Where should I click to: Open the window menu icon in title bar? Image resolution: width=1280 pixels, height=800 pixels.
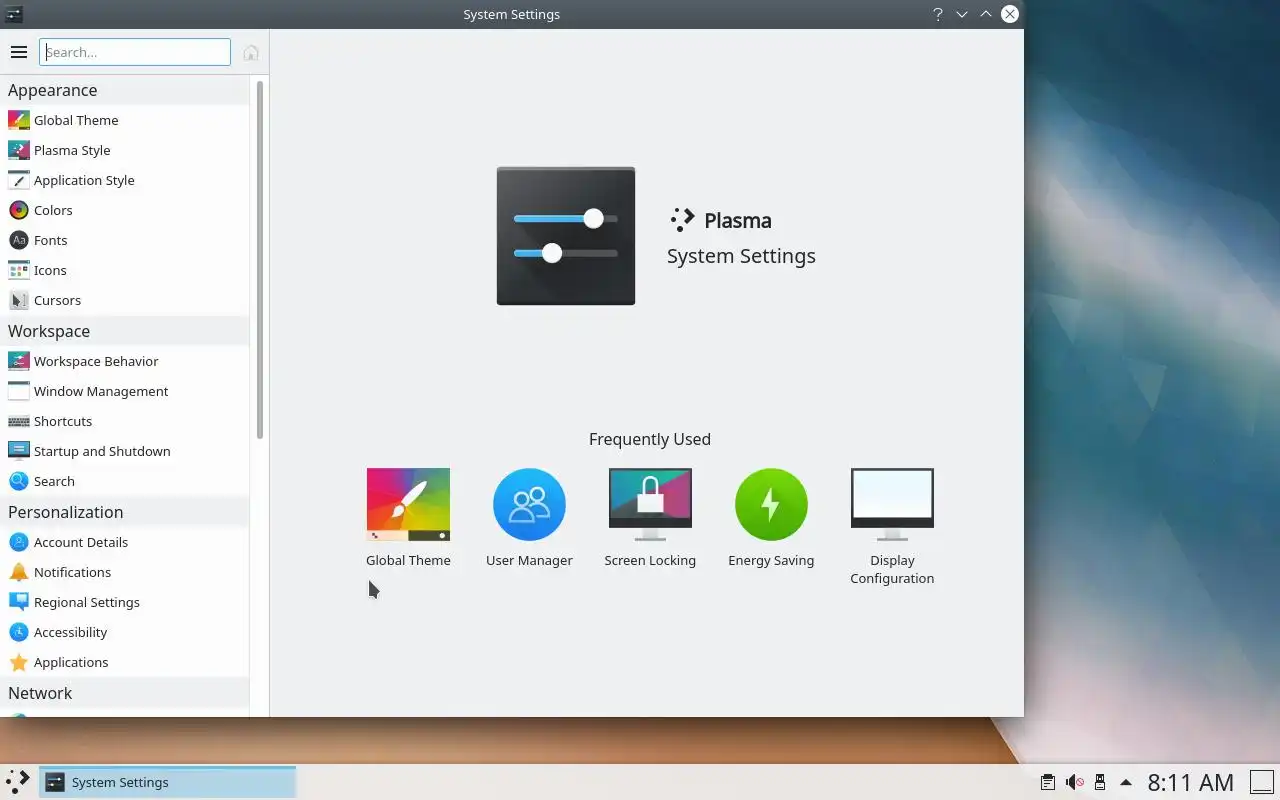pos(14,14)
